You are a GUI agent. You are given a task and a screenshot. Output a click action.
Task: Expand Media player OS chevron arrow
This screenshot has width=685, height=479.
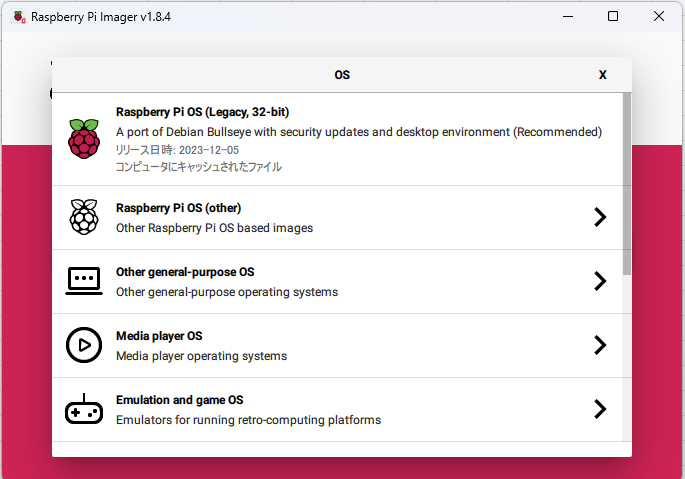[x=600, y=345]
